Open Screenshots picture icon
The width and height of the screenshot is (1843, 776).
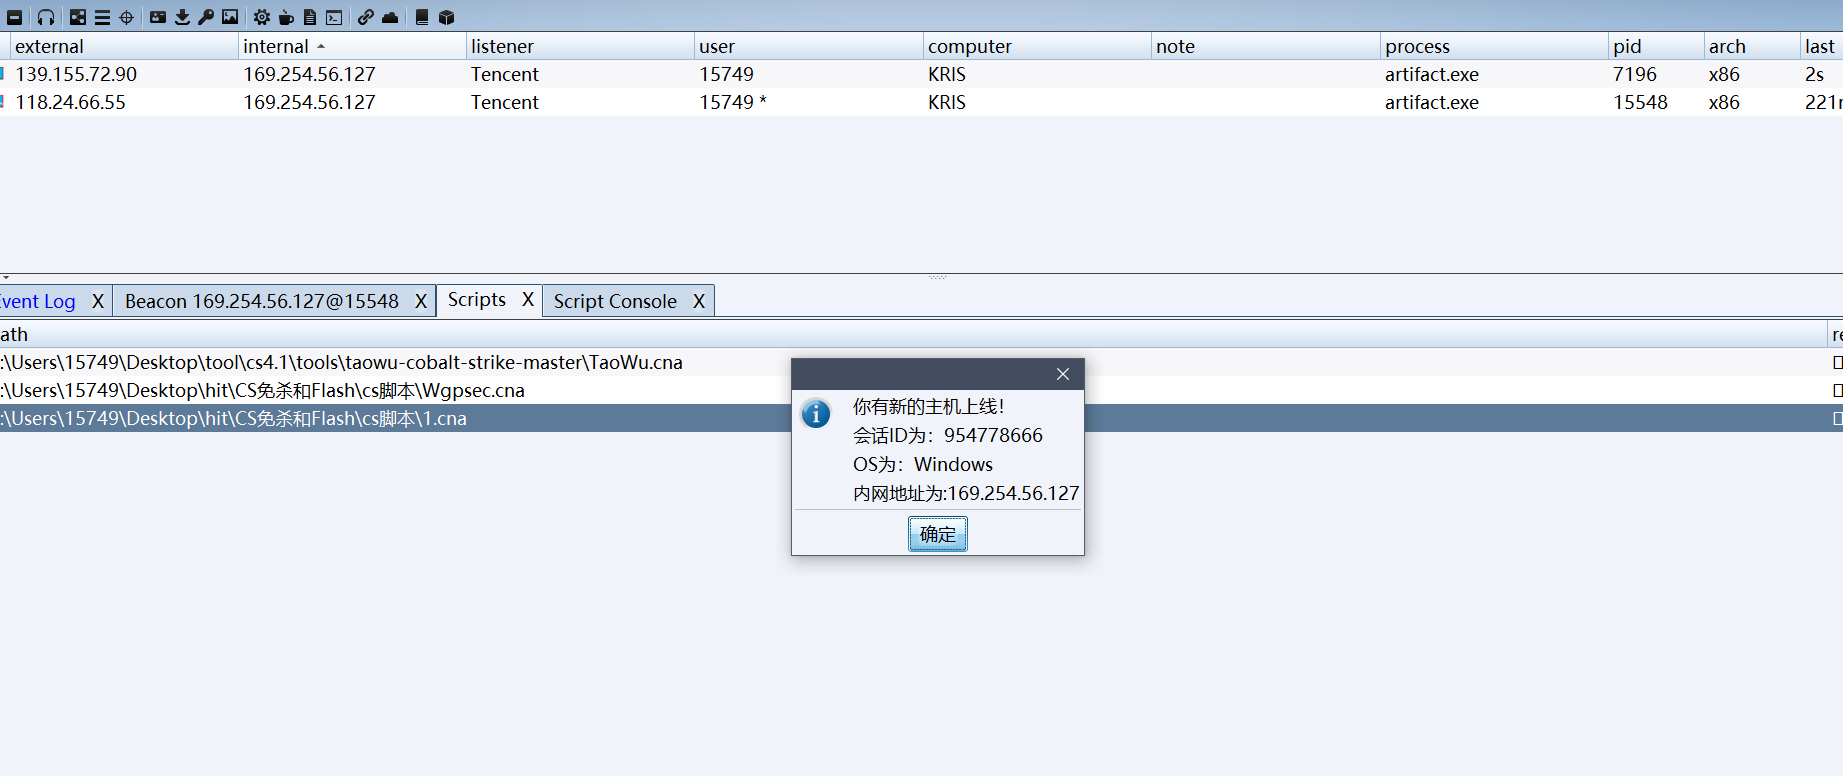(230, 17)
